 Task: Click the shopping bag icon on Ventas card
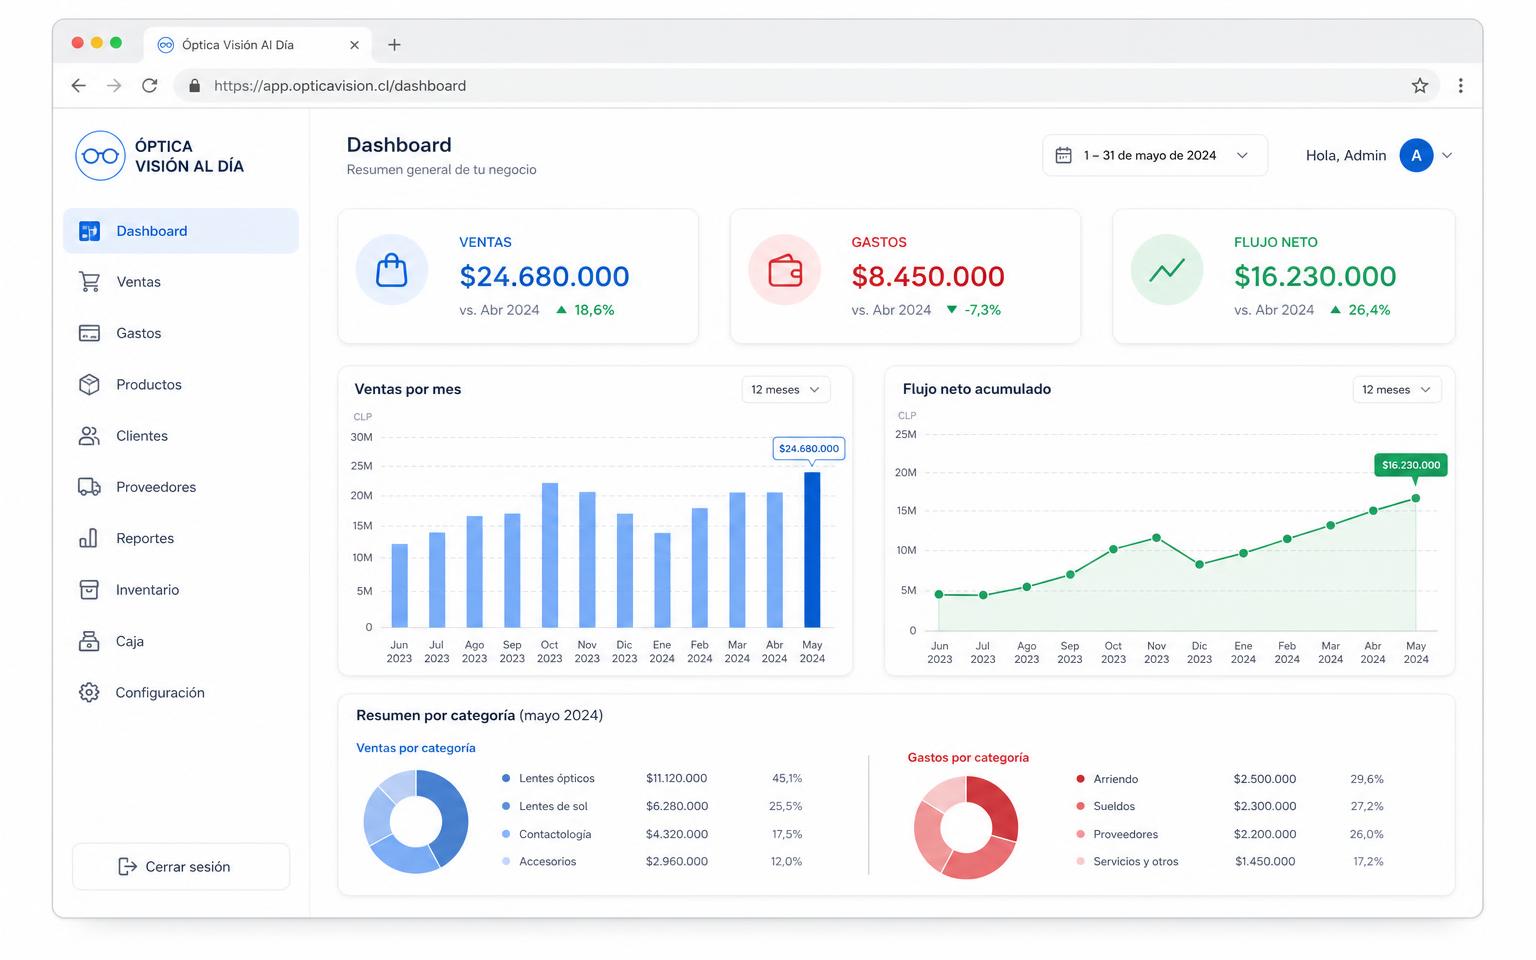(x=392, y=270)
